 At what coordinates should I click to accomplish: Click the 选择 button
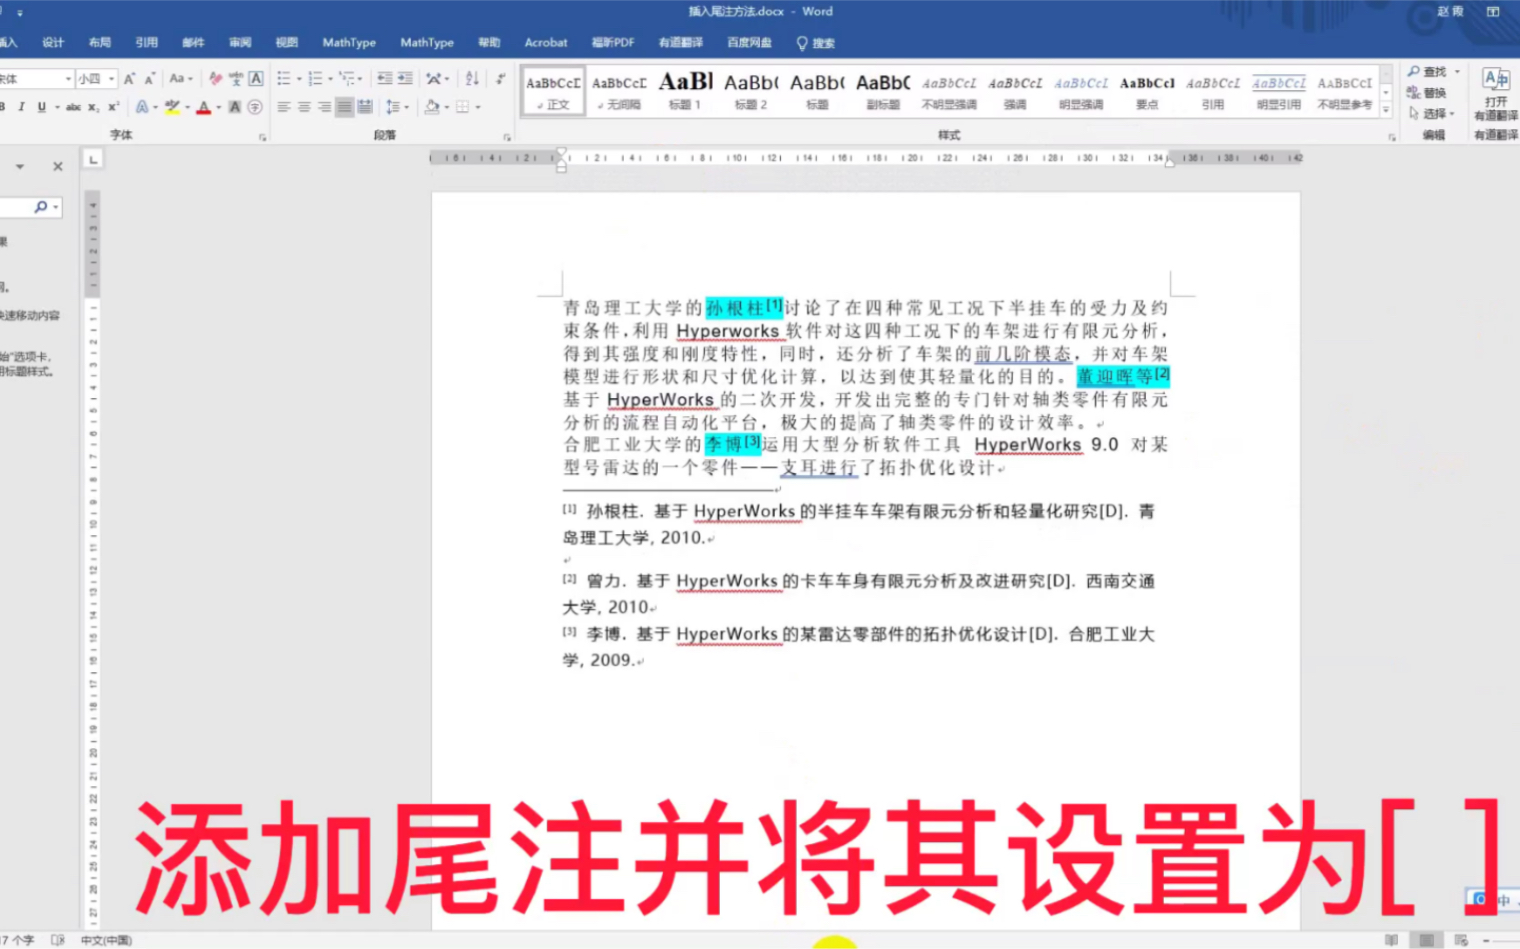[1431, 114]
